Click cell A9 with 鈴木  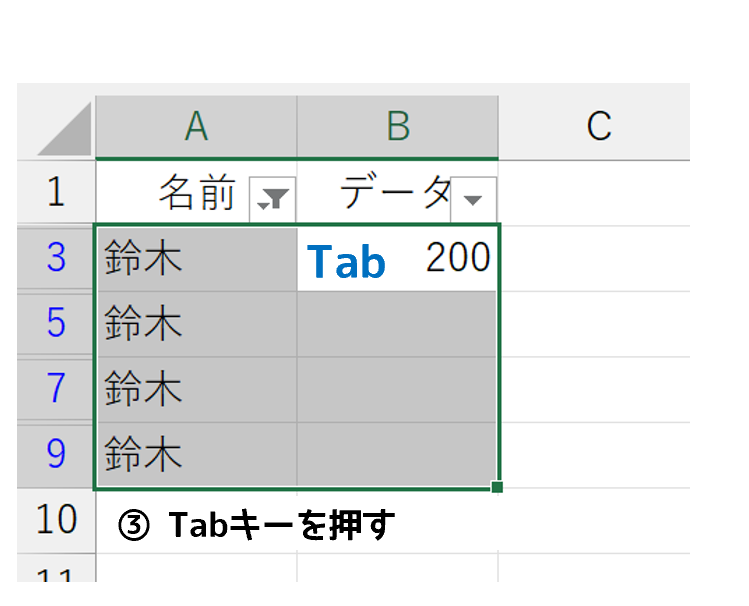coord(196,454)
